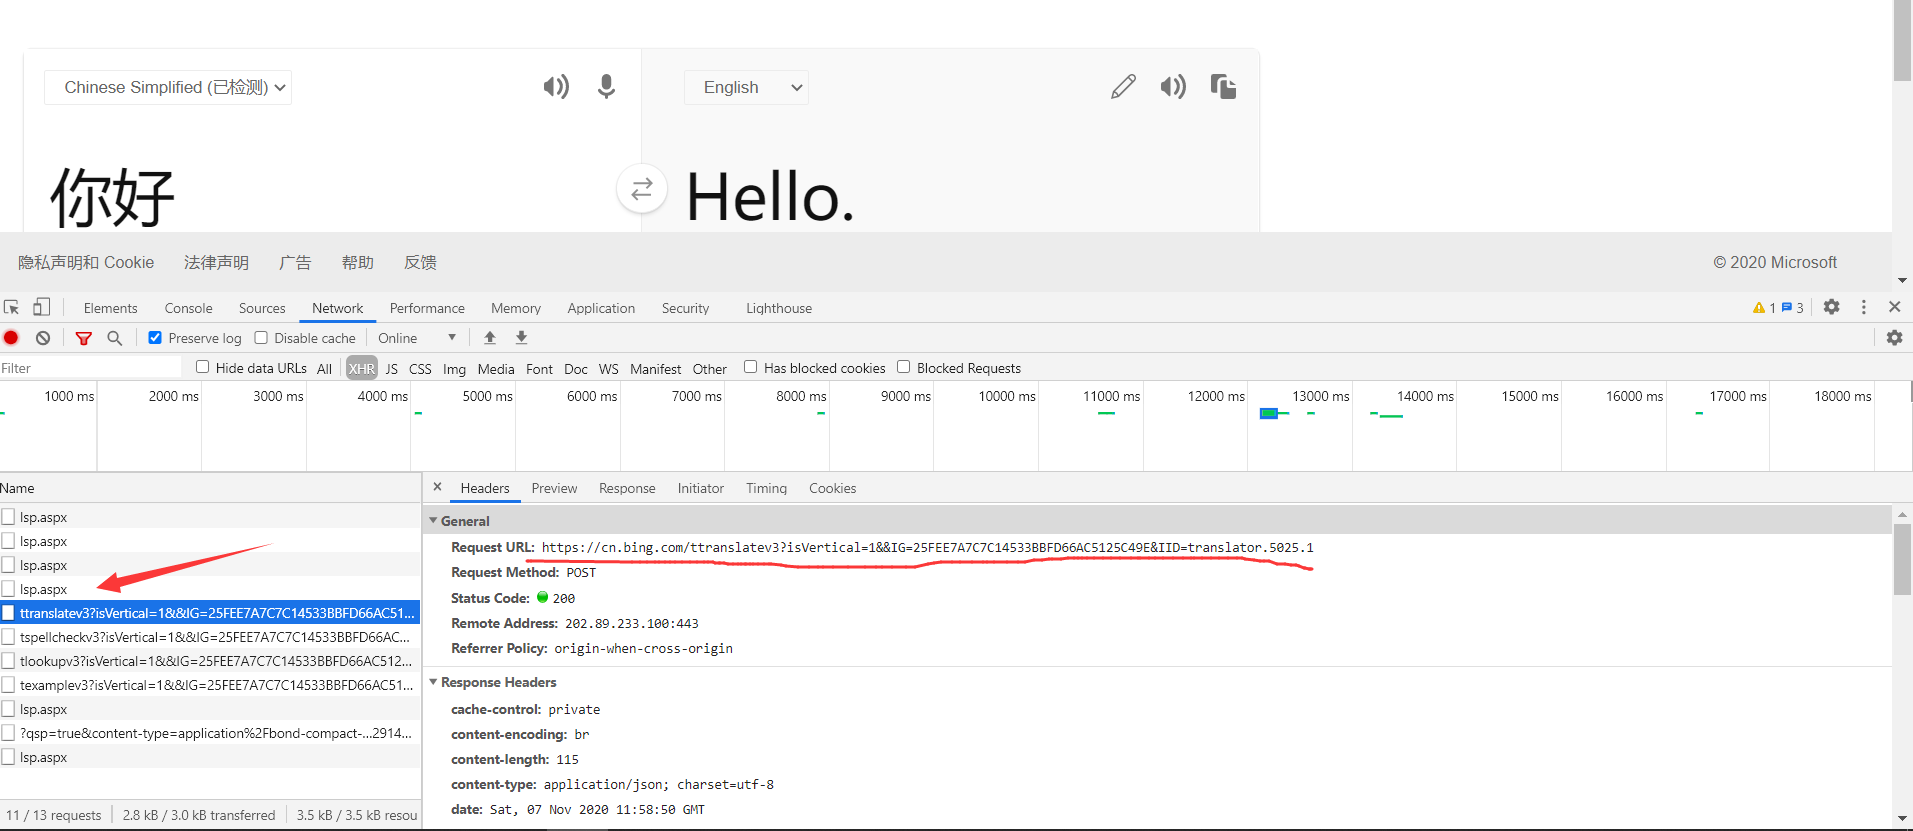Check Has blocked cookies checkbox
The image size is (1913, 831).
(750, 367)
